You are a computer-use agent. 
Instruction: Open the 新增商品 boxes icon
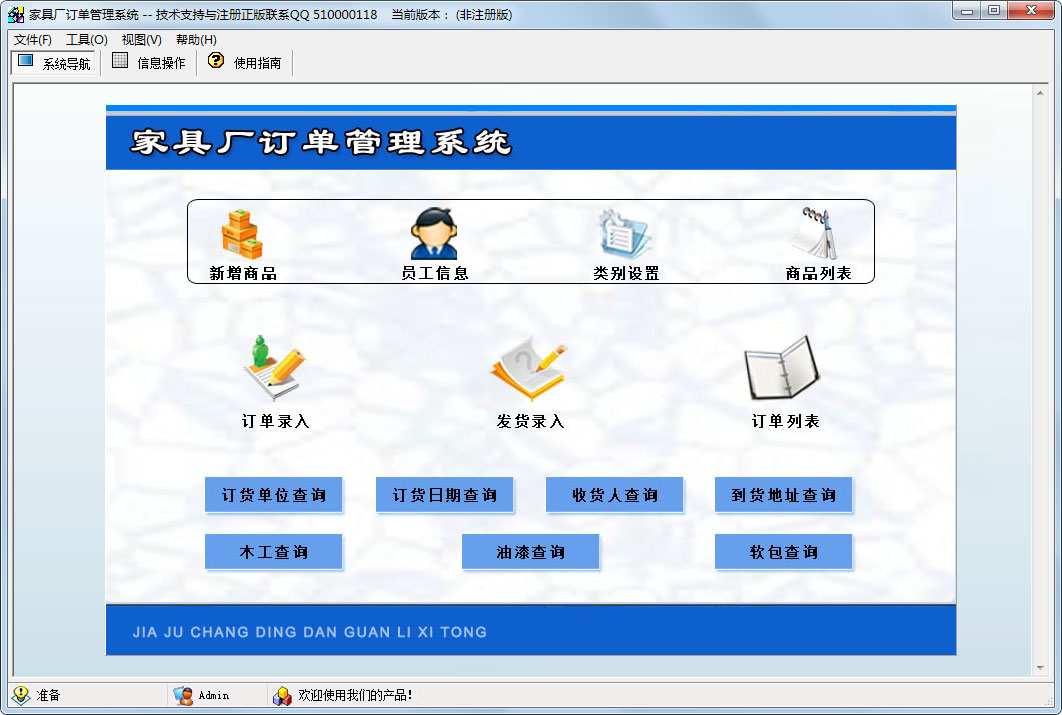pos(242,234)
